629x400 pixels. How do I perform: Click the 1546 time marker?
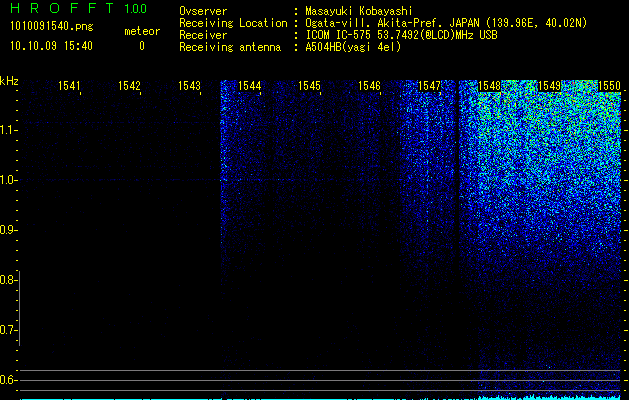[x=369, y=86]
